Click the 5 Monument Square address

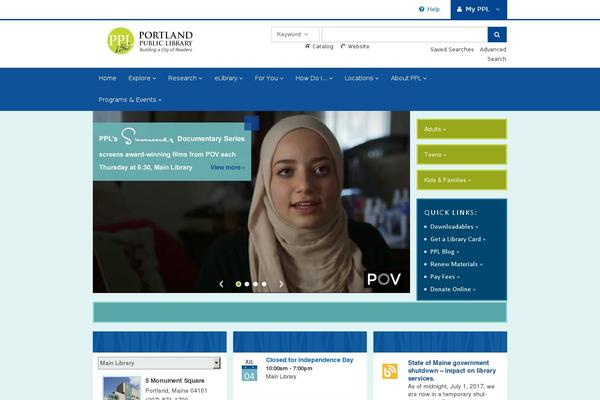point(175,381)
